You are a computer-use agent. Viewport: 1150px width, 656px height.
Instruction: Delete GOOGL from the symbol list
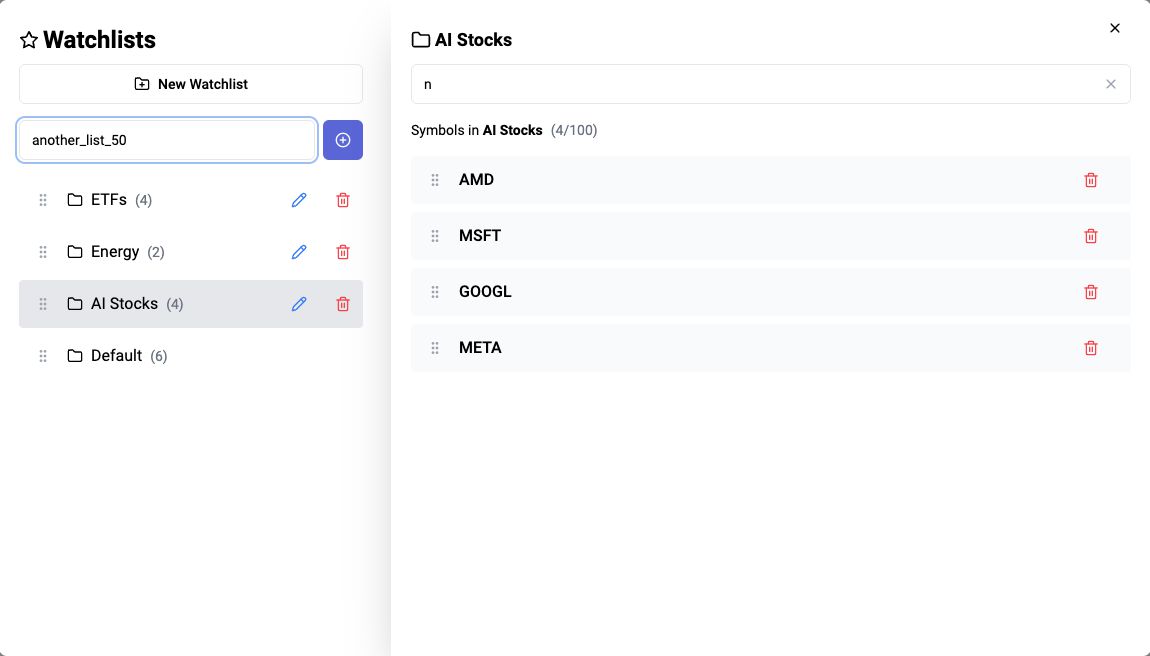tap(1091, 292)
